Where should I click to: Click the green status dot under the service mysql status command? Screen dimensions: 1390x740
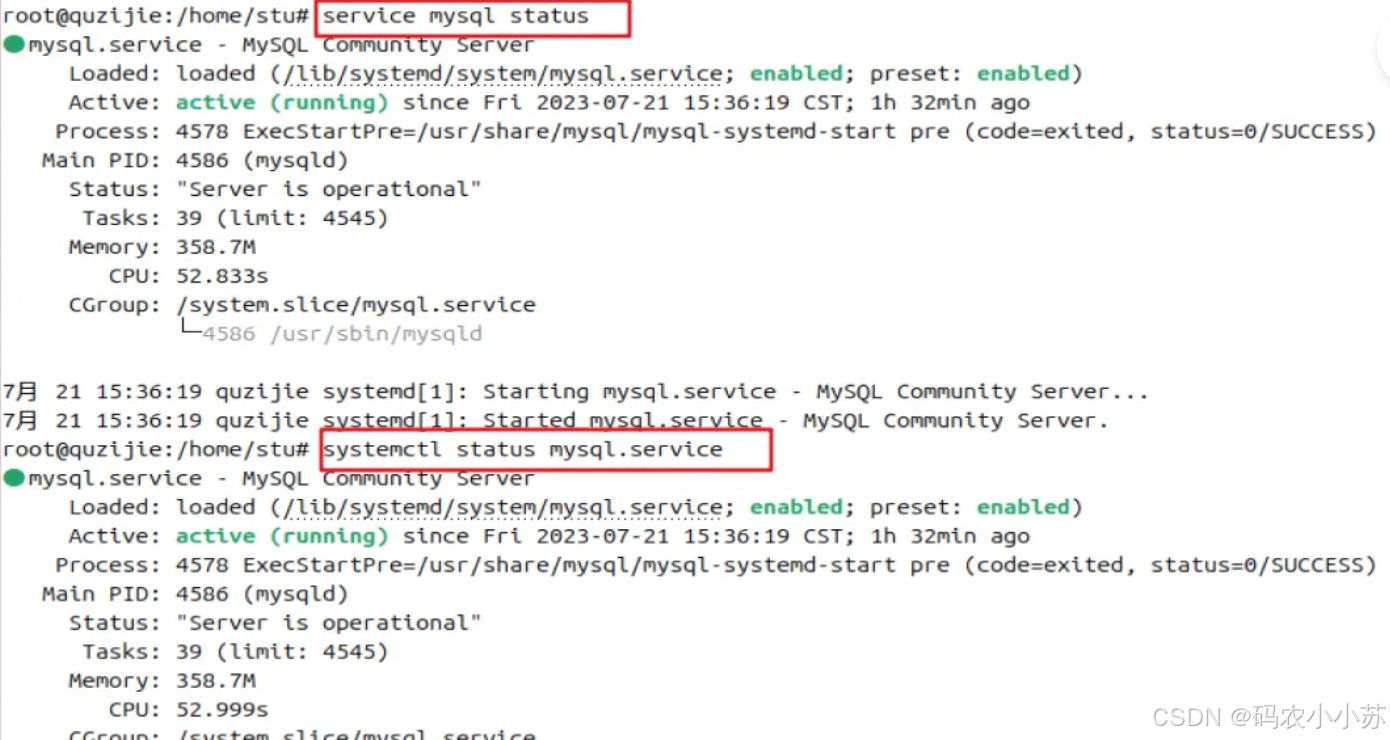coord(14,45)
